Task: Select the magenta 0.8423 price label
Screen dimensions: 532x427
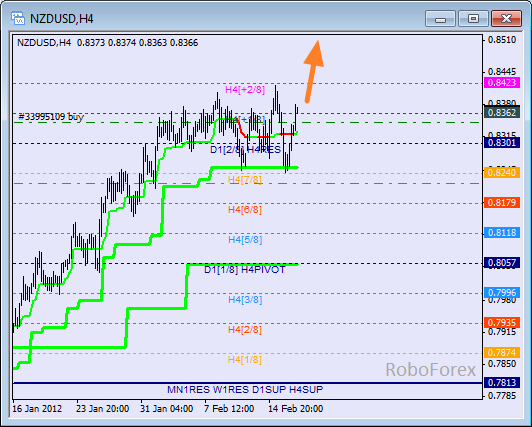Action: coord(501,82)
